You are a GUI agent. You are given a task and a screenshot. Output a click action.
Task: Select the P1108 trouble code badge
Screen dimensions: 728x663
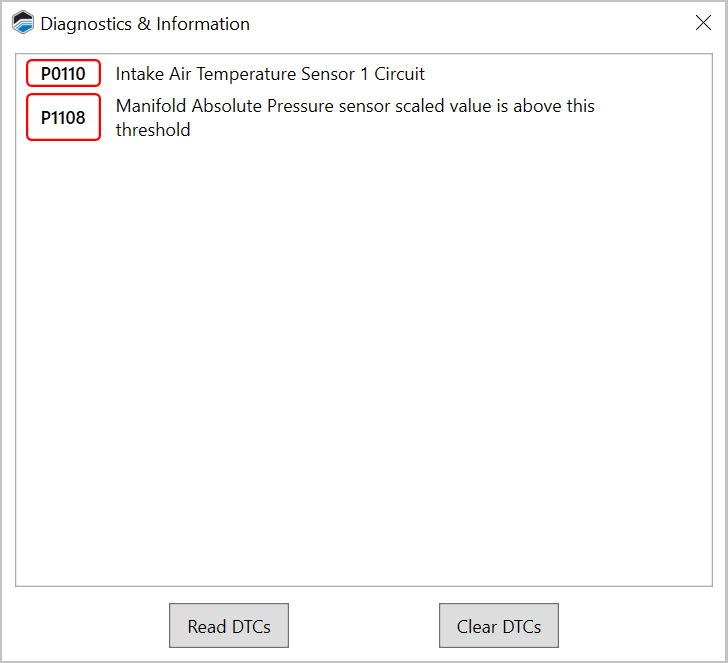[x=63, y=117]
